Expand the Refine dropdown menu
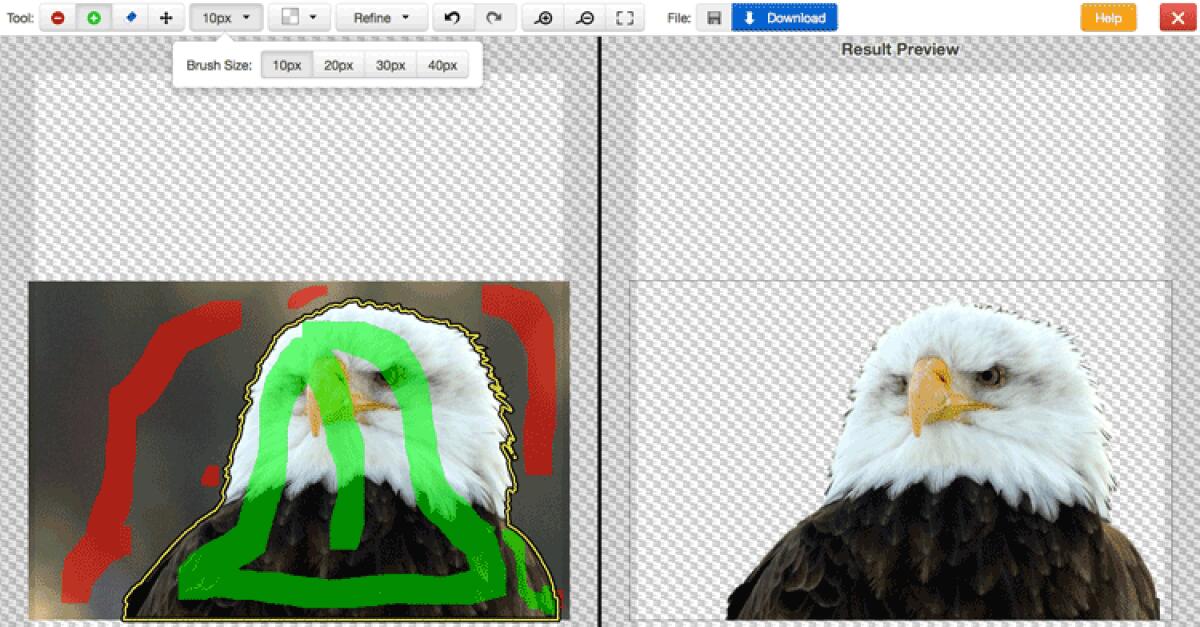 [x=381, y=18]
